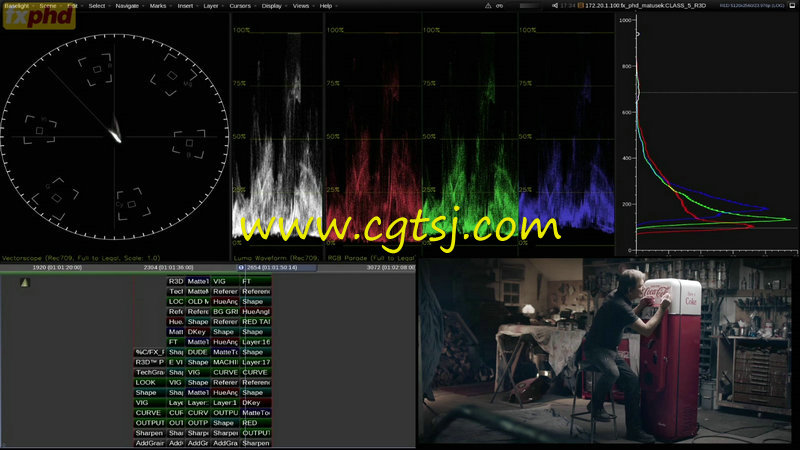Select the E VI layer block

click(x=176, y=362)
